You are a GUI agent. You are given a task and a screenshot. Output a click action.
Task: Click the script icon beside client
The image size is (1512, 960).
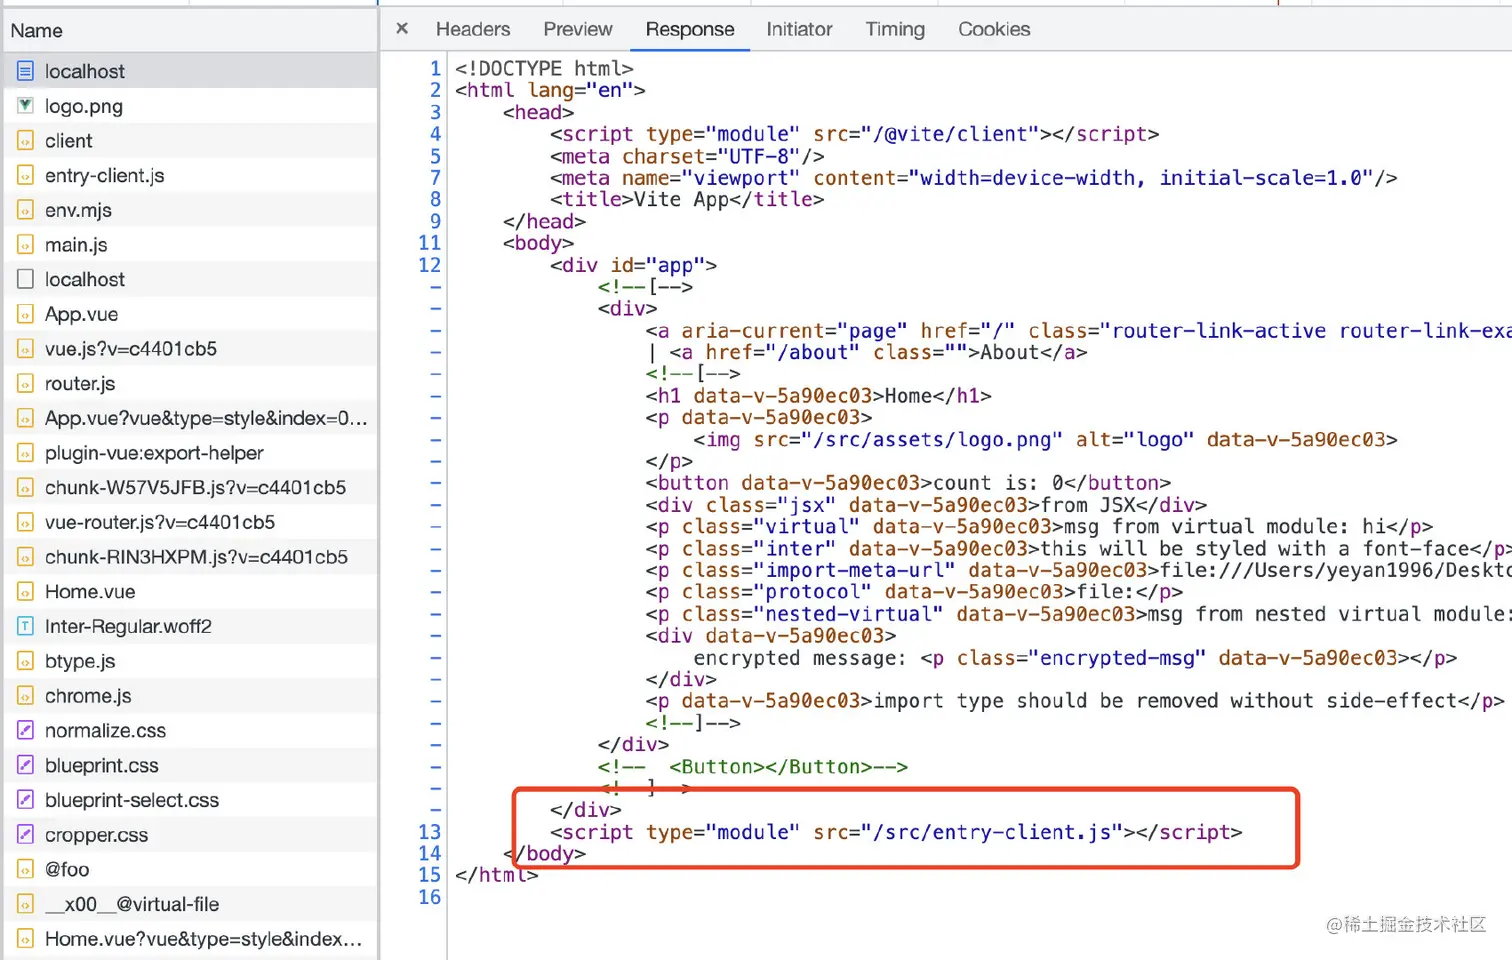[26, 141]
